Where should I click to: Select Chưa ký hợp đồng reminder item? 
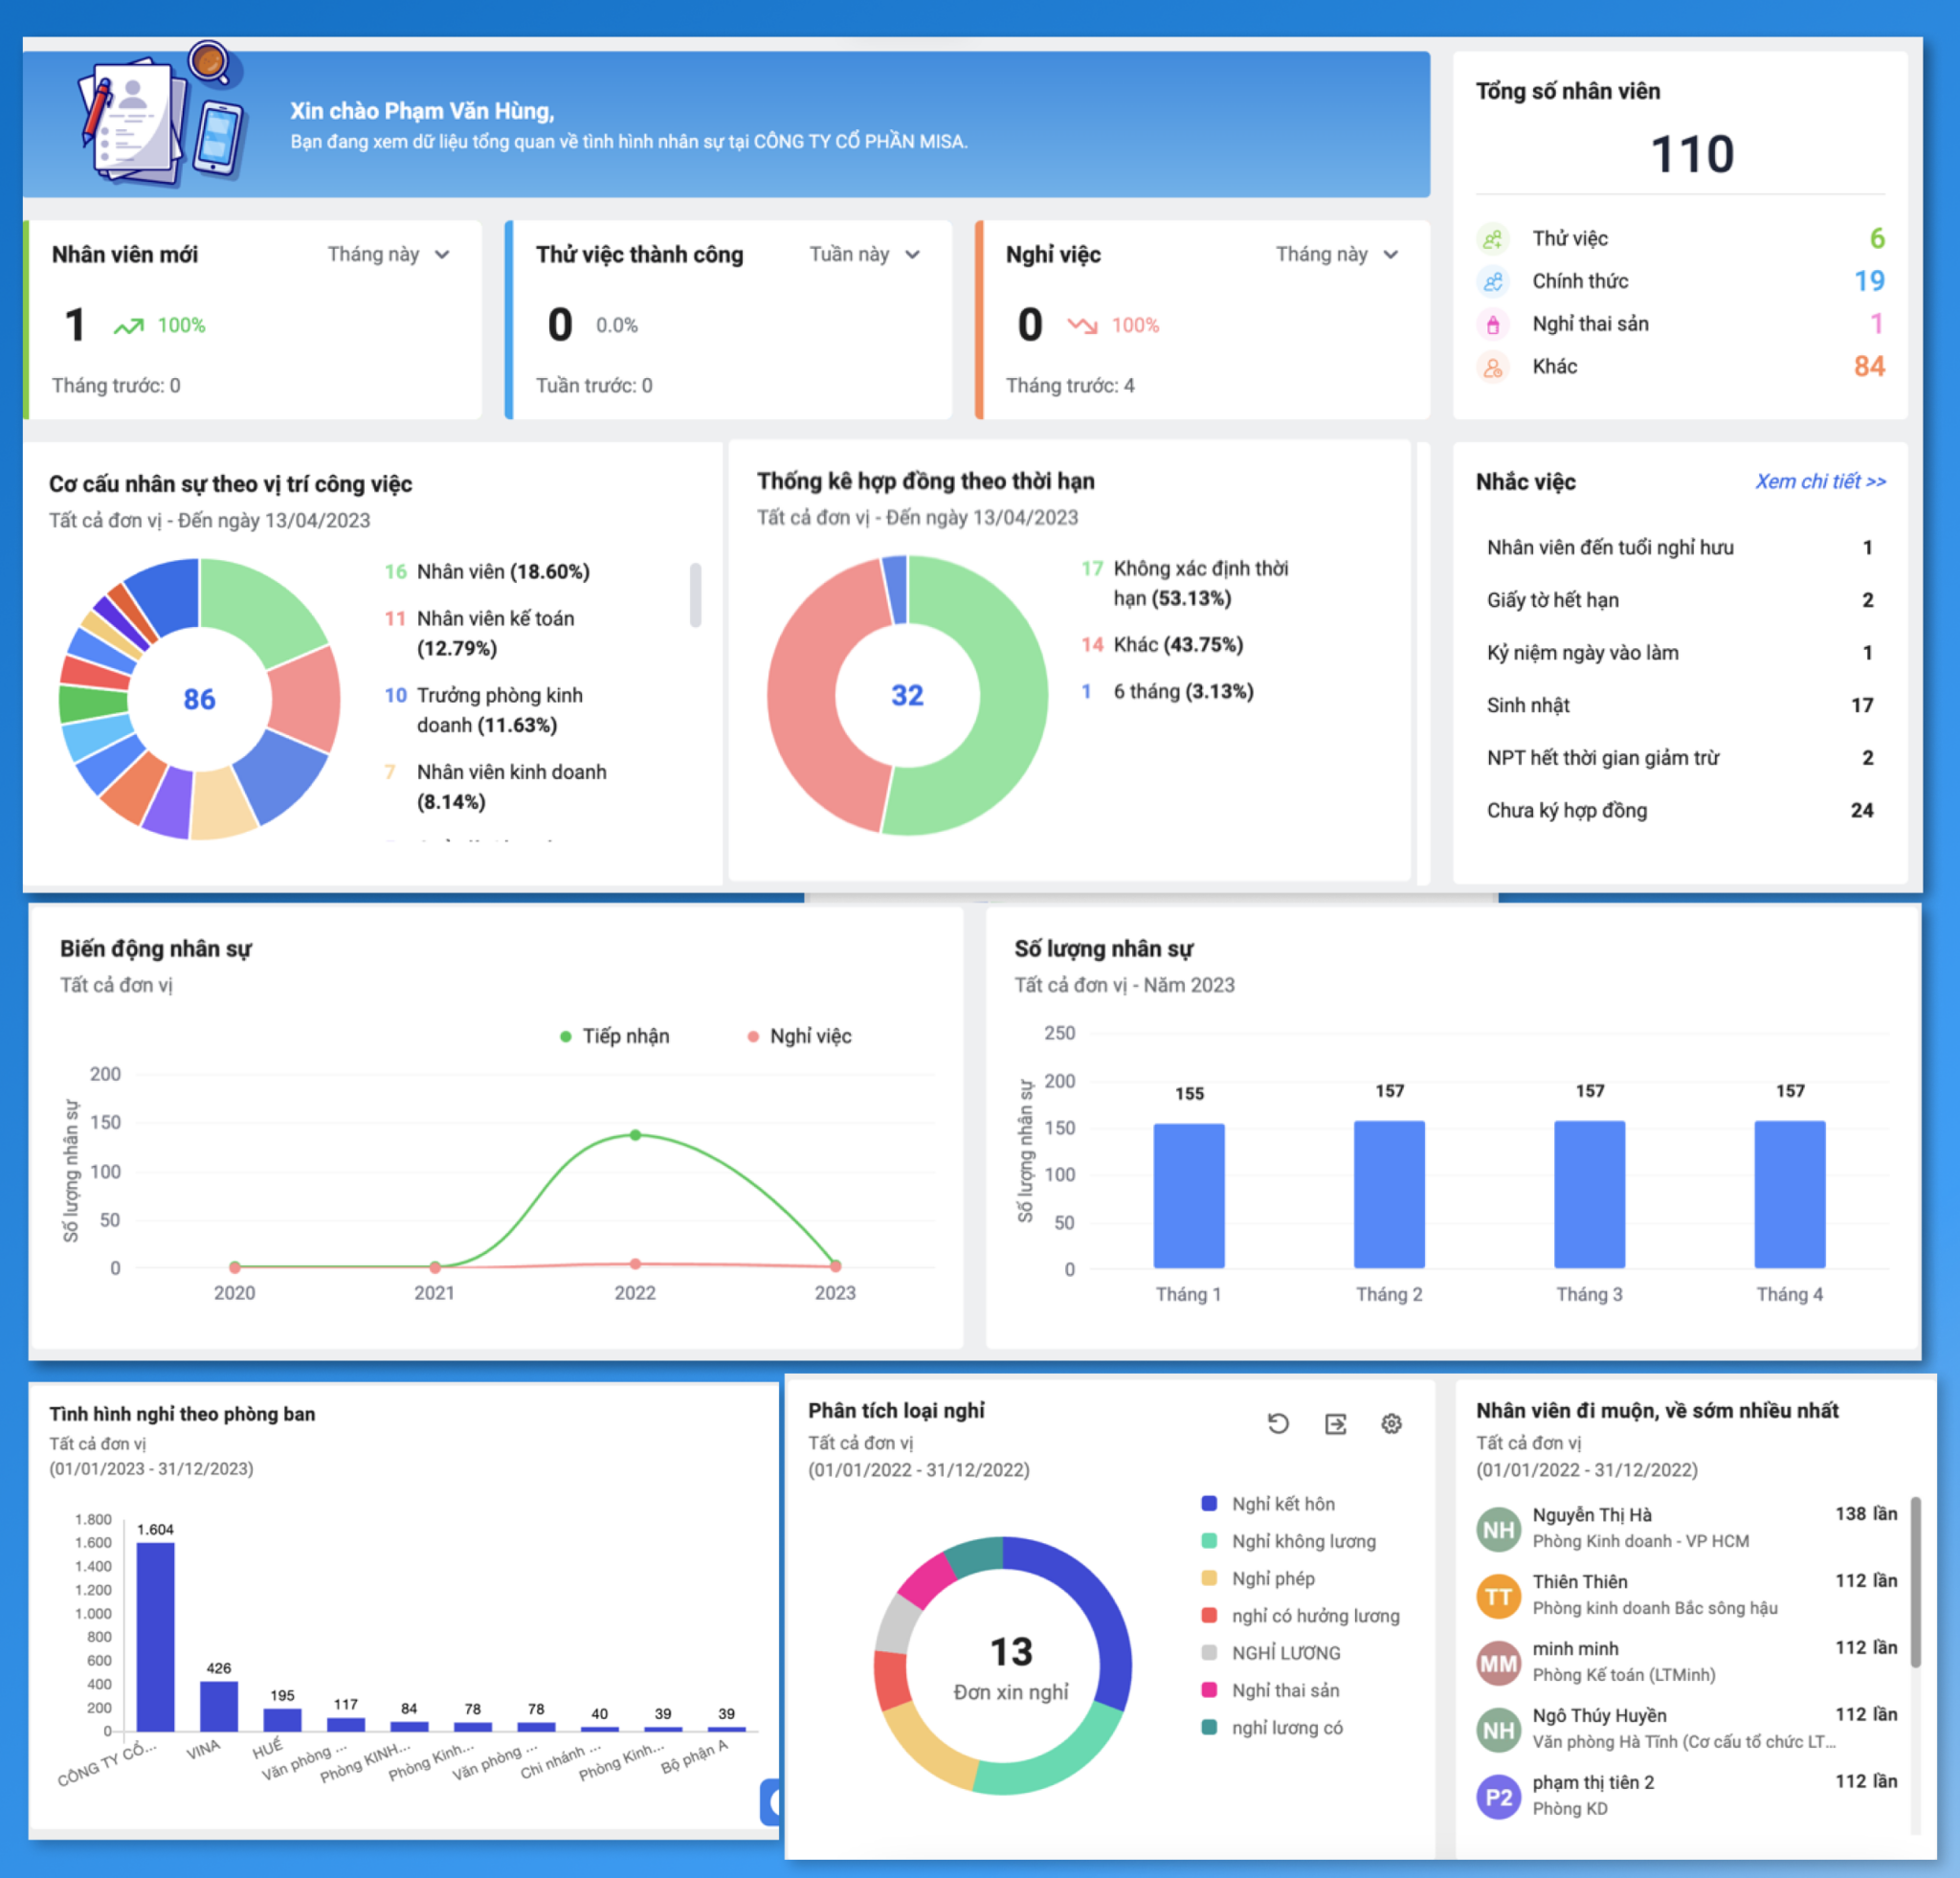(x=1679, y=810)
